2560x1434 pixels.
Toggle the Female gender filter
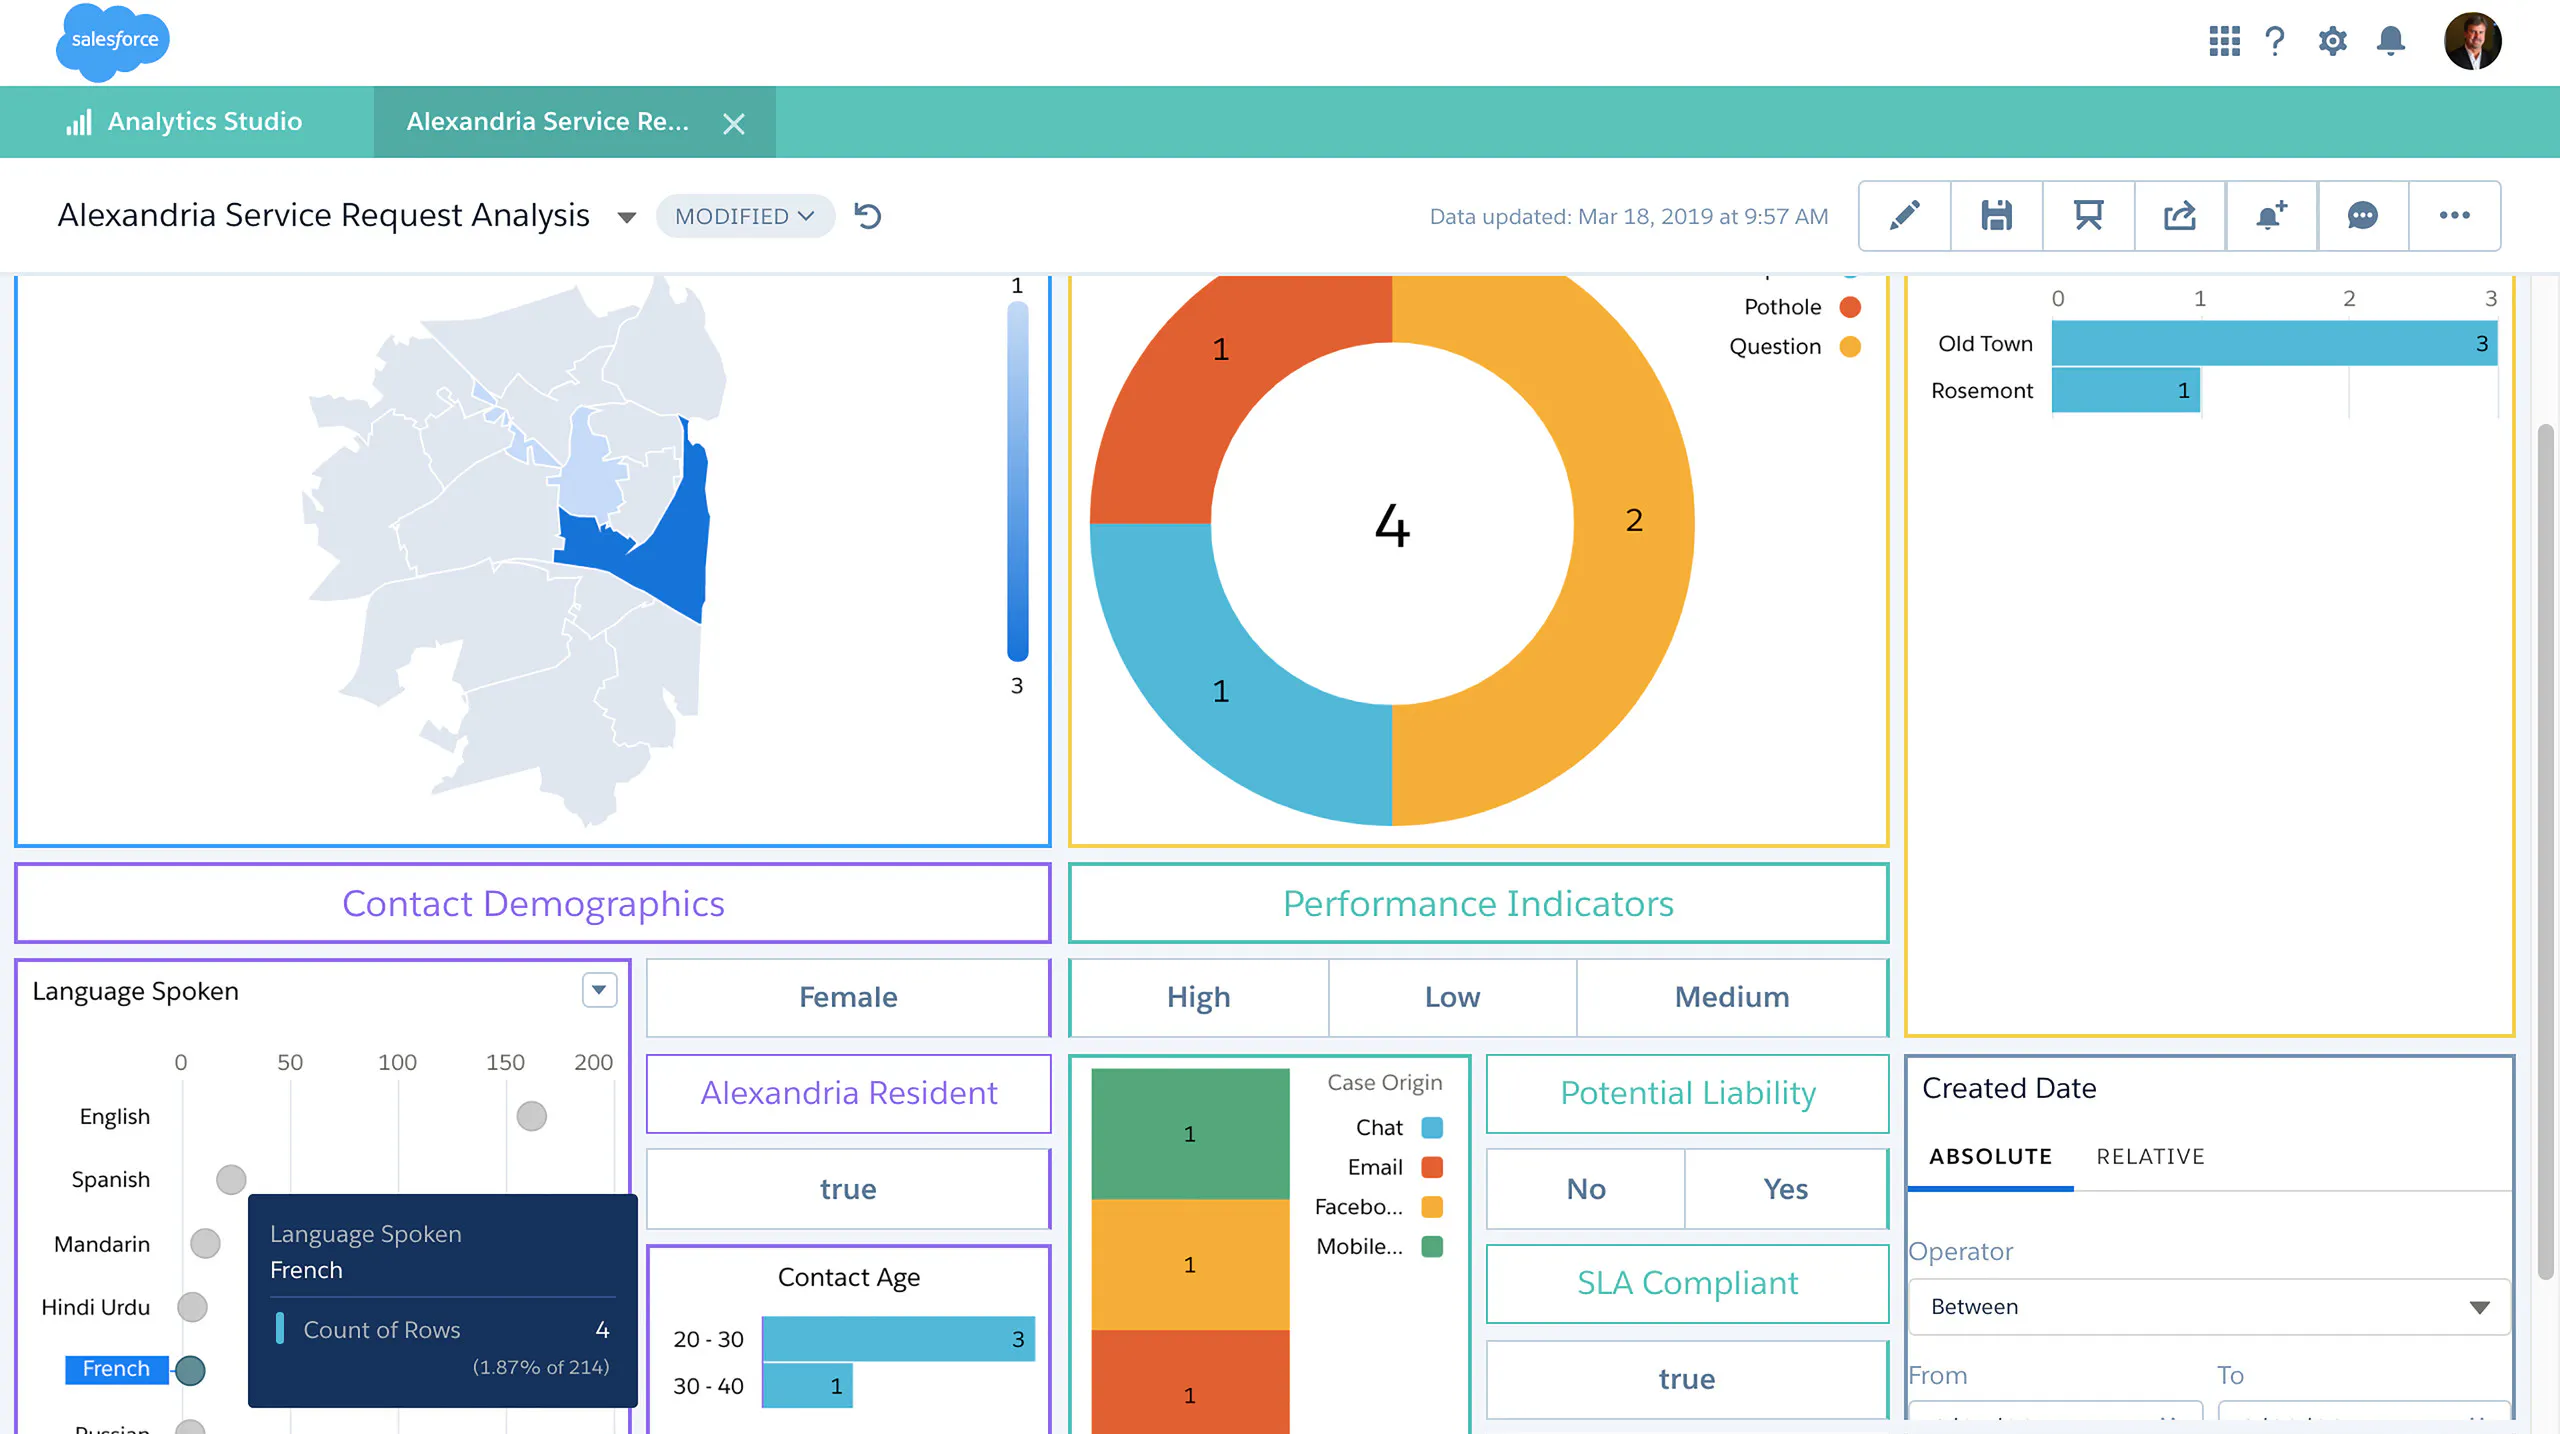847,997
